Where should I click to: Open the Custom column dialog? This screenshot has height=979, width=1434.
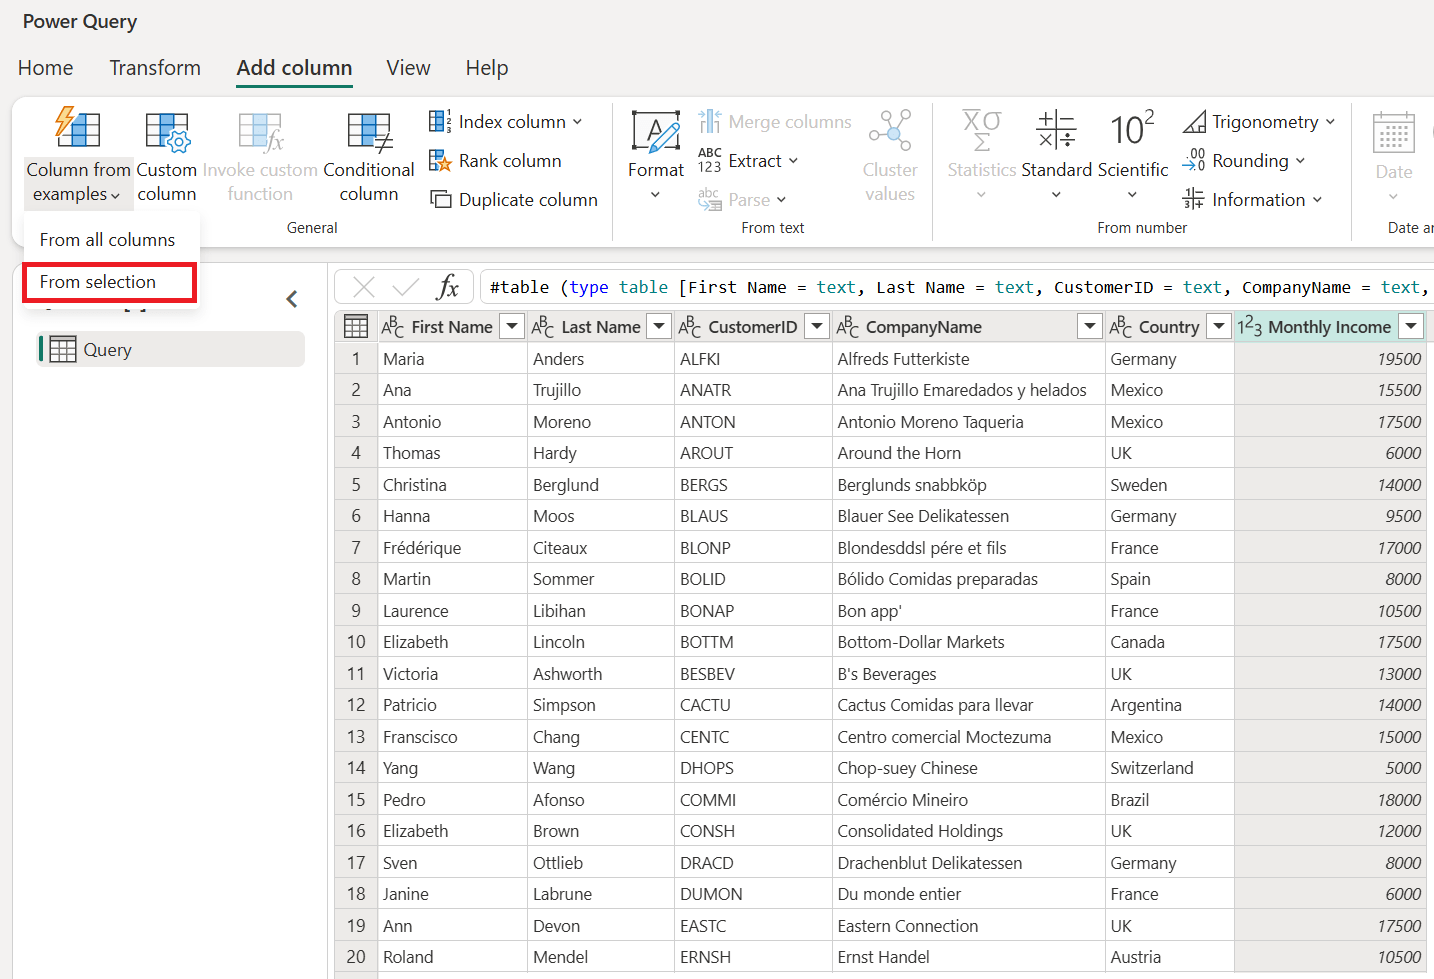(x=166, y=155)
